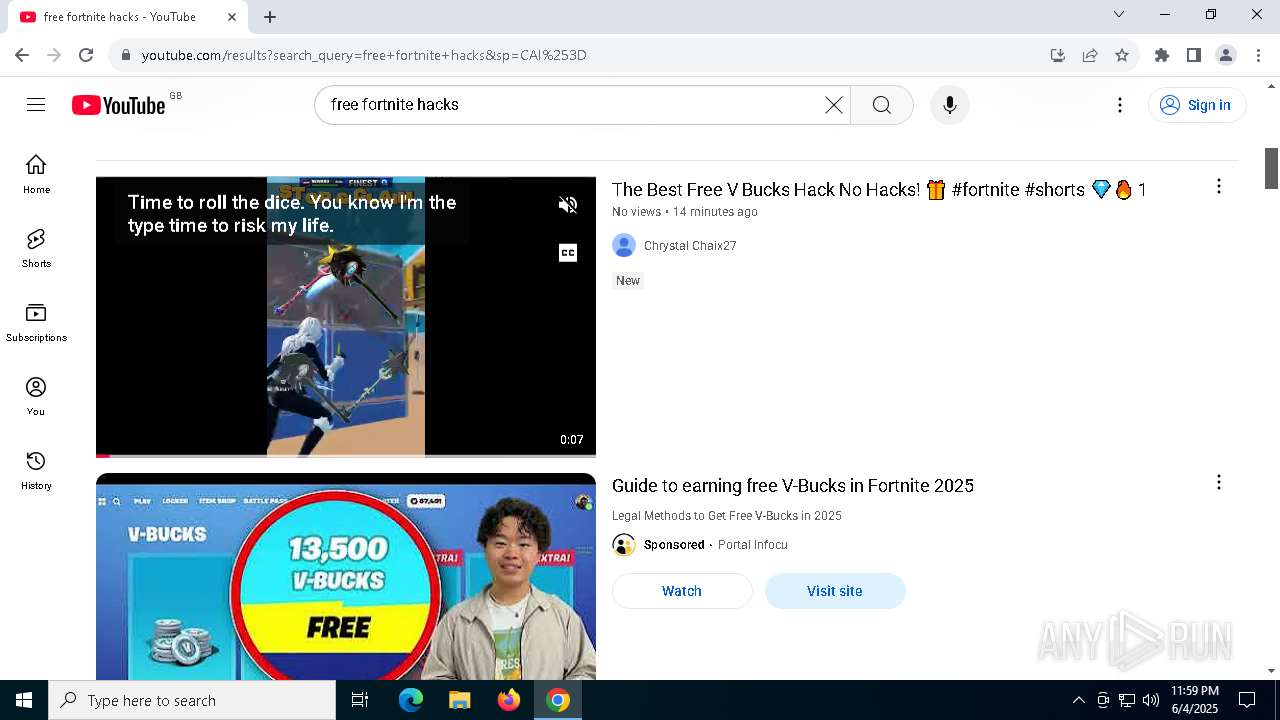The width and height of the screenshot is (1280, 720).
Task: Open Chrome profile avatar
Action: [1226, 55]
